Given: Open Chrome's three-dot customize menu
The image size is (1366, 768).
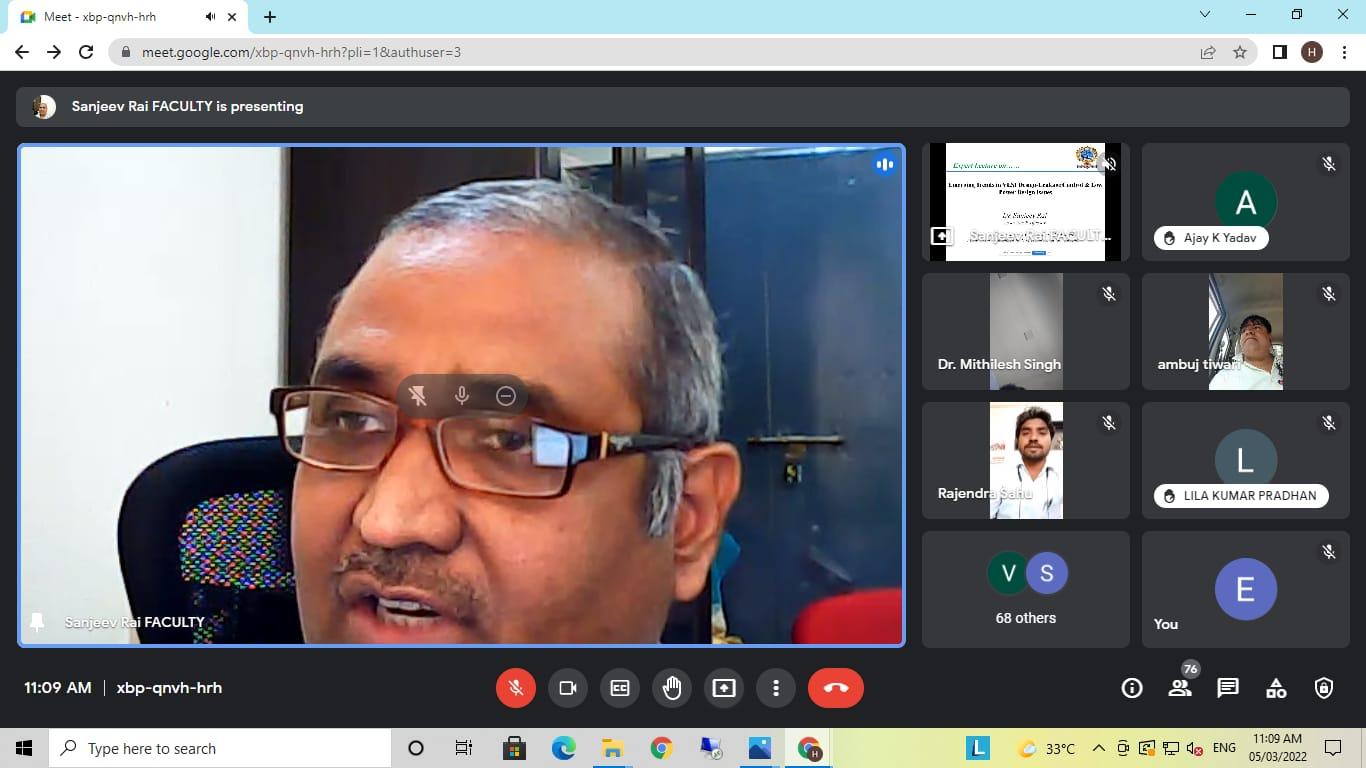Looking at the screenshot, I should [1344, 52].
